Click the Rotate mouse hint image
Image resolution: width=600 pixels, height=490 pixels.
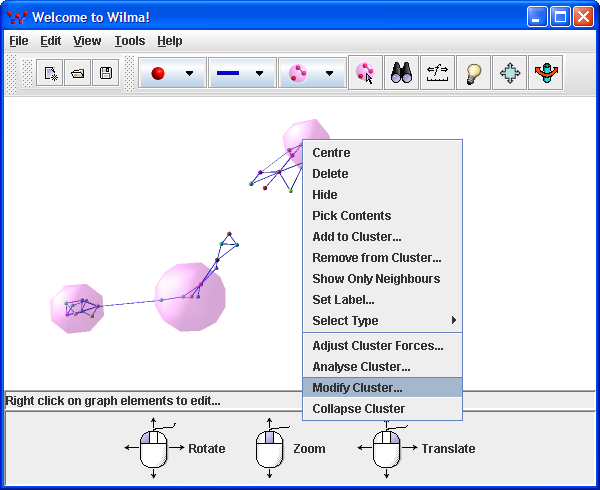[154, 448]
